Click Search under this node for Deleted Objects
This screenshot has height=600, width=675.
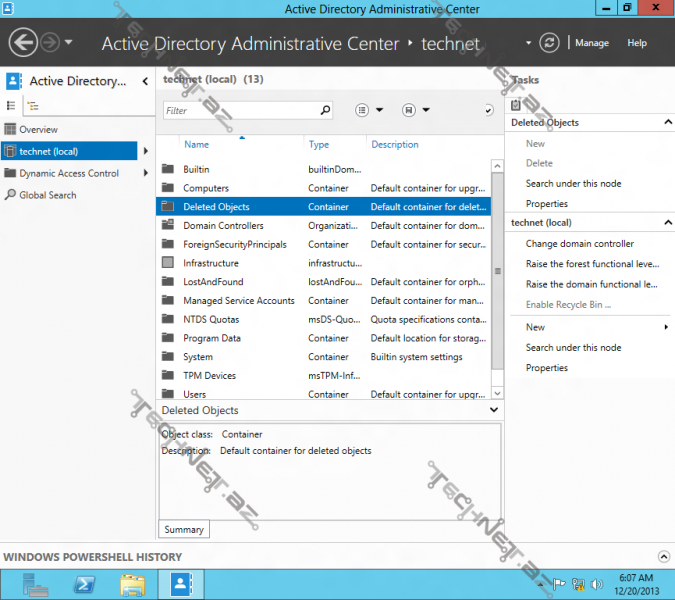click(x=573, y=183)
